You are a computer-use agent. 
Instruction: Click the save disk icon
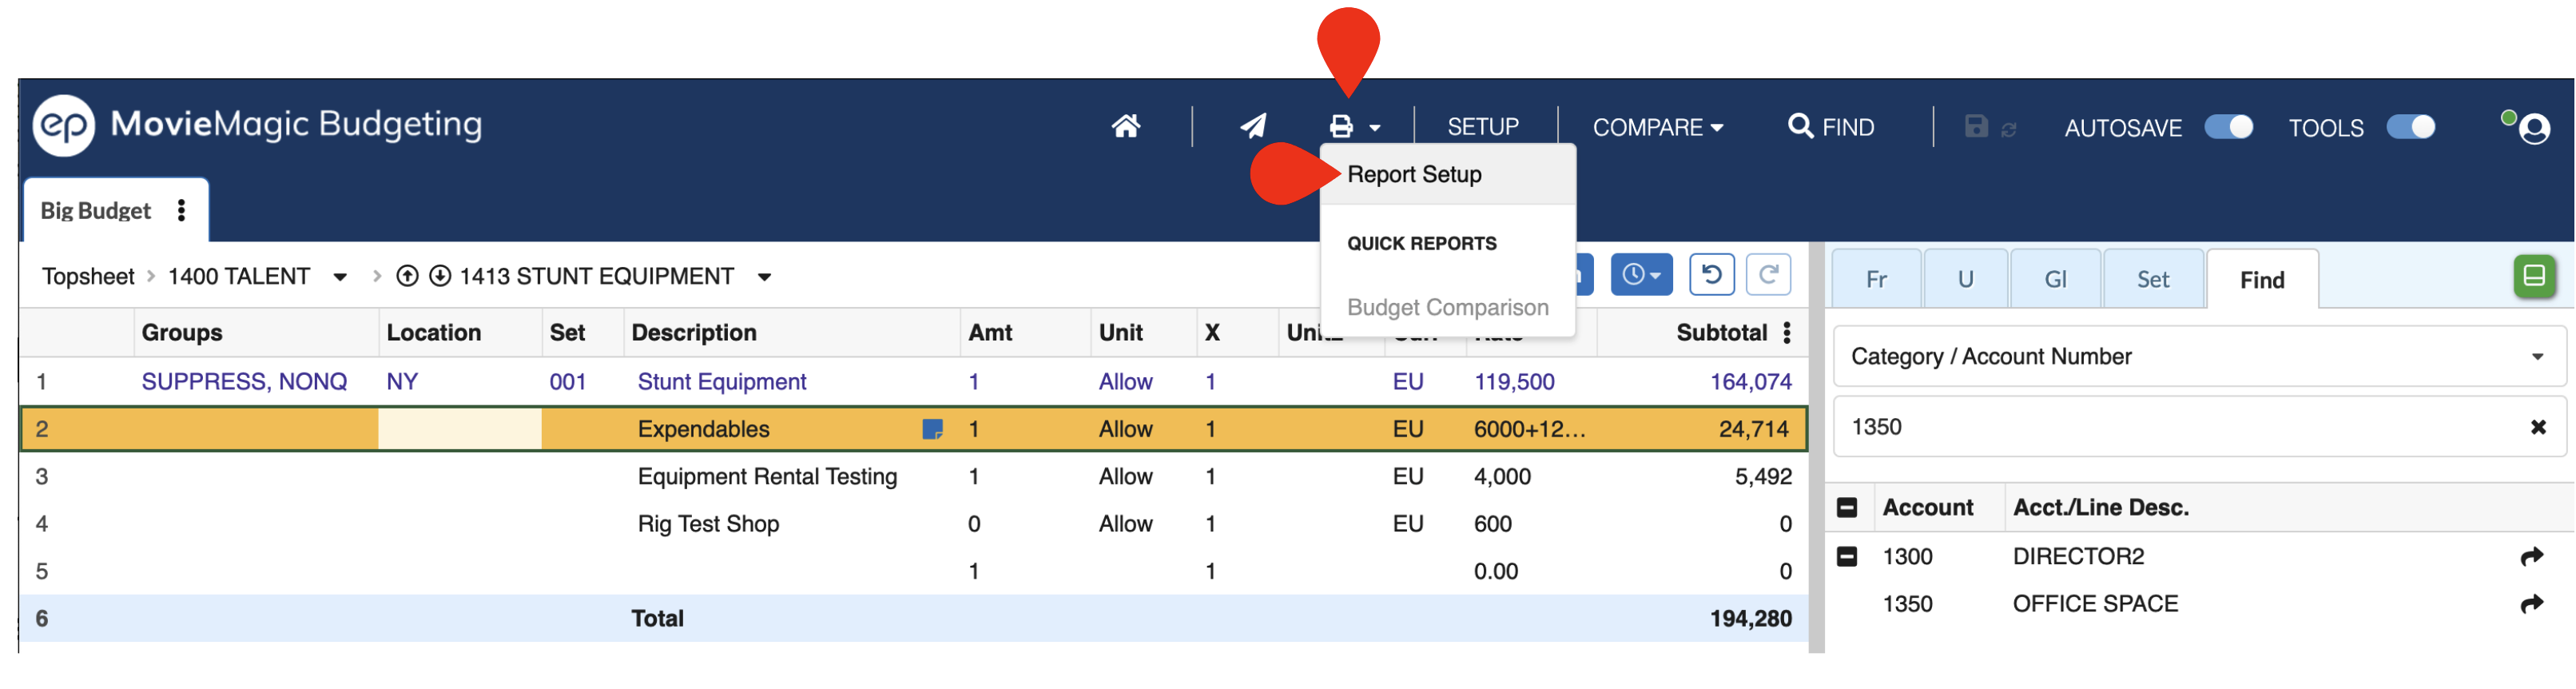click(1975, 126)
